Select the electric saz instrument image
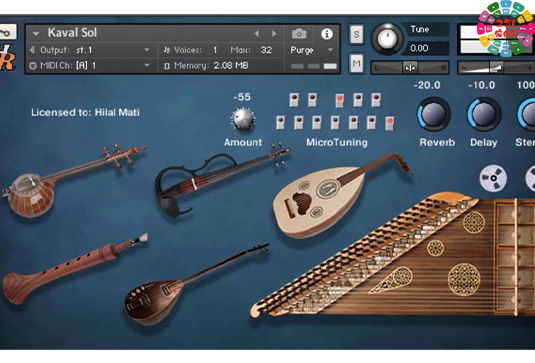The height and width of the screenshot is (363, 535). pyautogui.click(x=196, y=285)
